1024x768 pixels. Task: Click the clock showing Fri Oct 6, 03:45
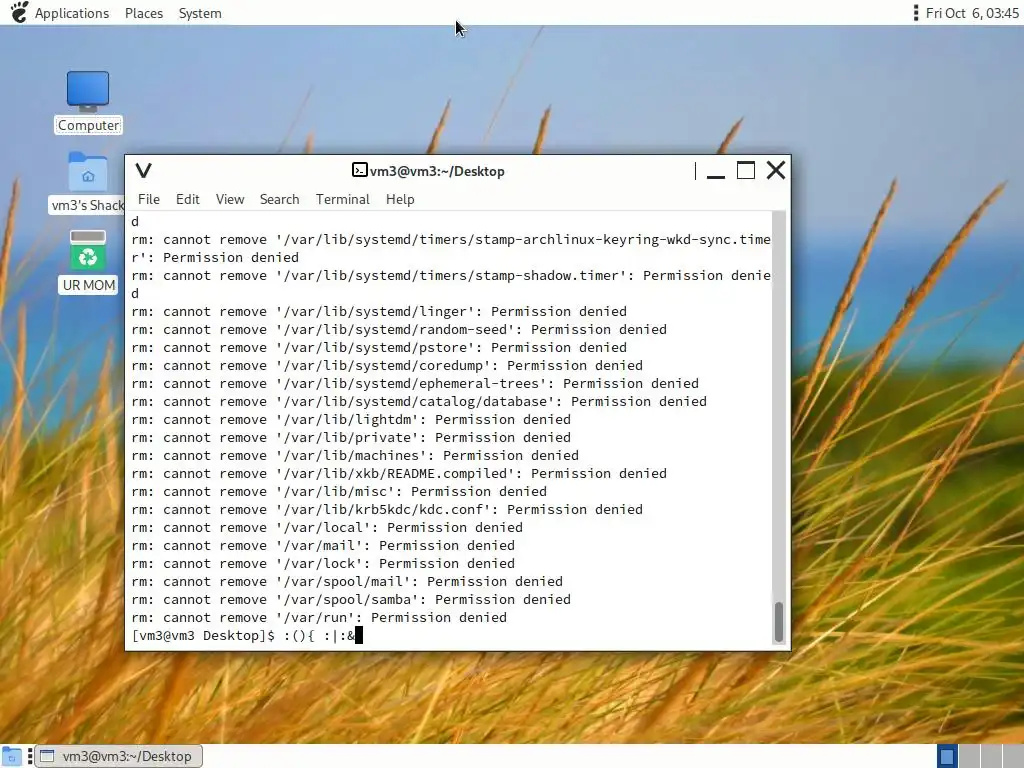pyautogui.click(x=972, y=13)
